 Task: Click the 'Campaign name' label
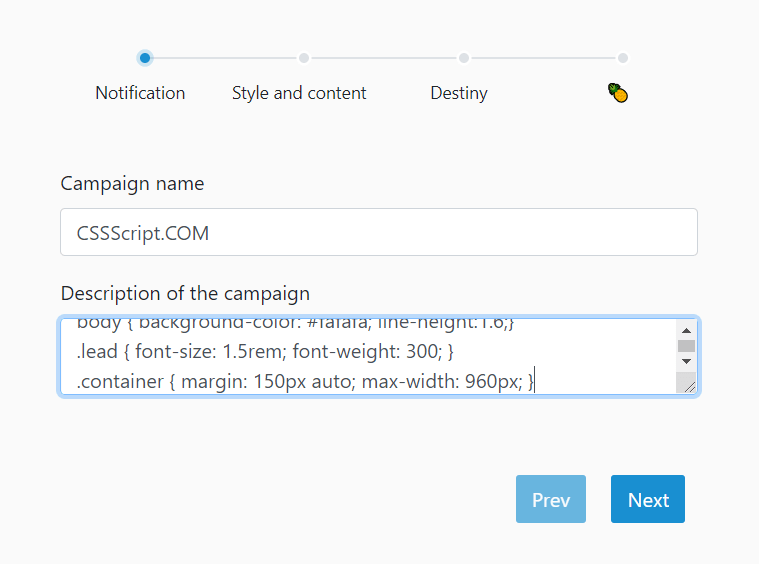[x=132, y=184]
